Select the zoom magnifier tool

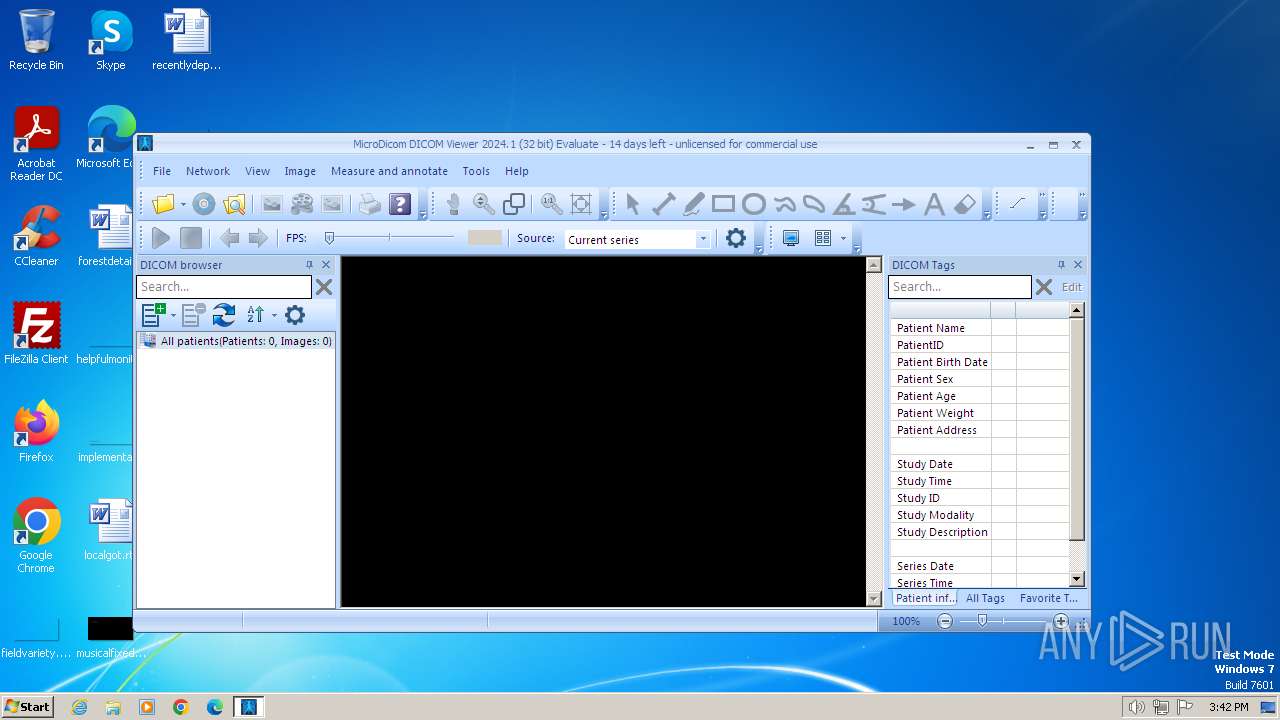(x=484, y=204)
